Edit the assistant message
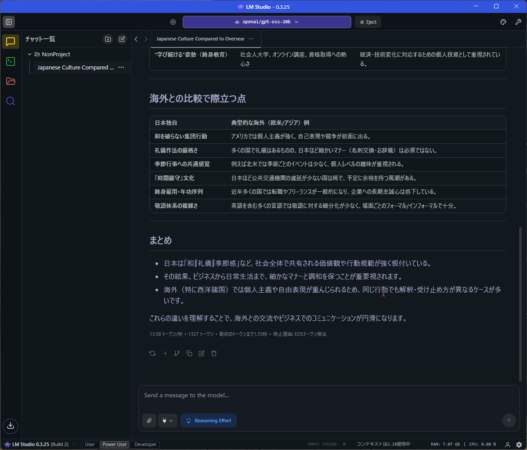 point(201,354)
